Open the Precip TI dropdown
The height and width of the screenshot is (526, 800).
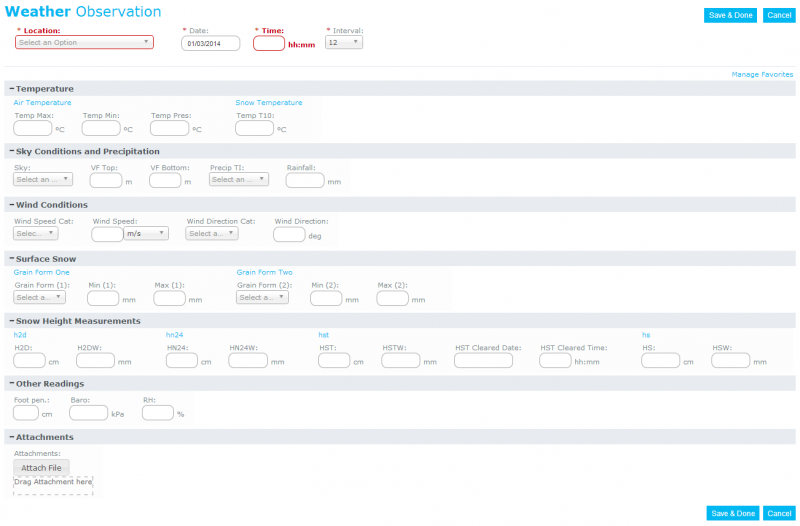[239, 179]
